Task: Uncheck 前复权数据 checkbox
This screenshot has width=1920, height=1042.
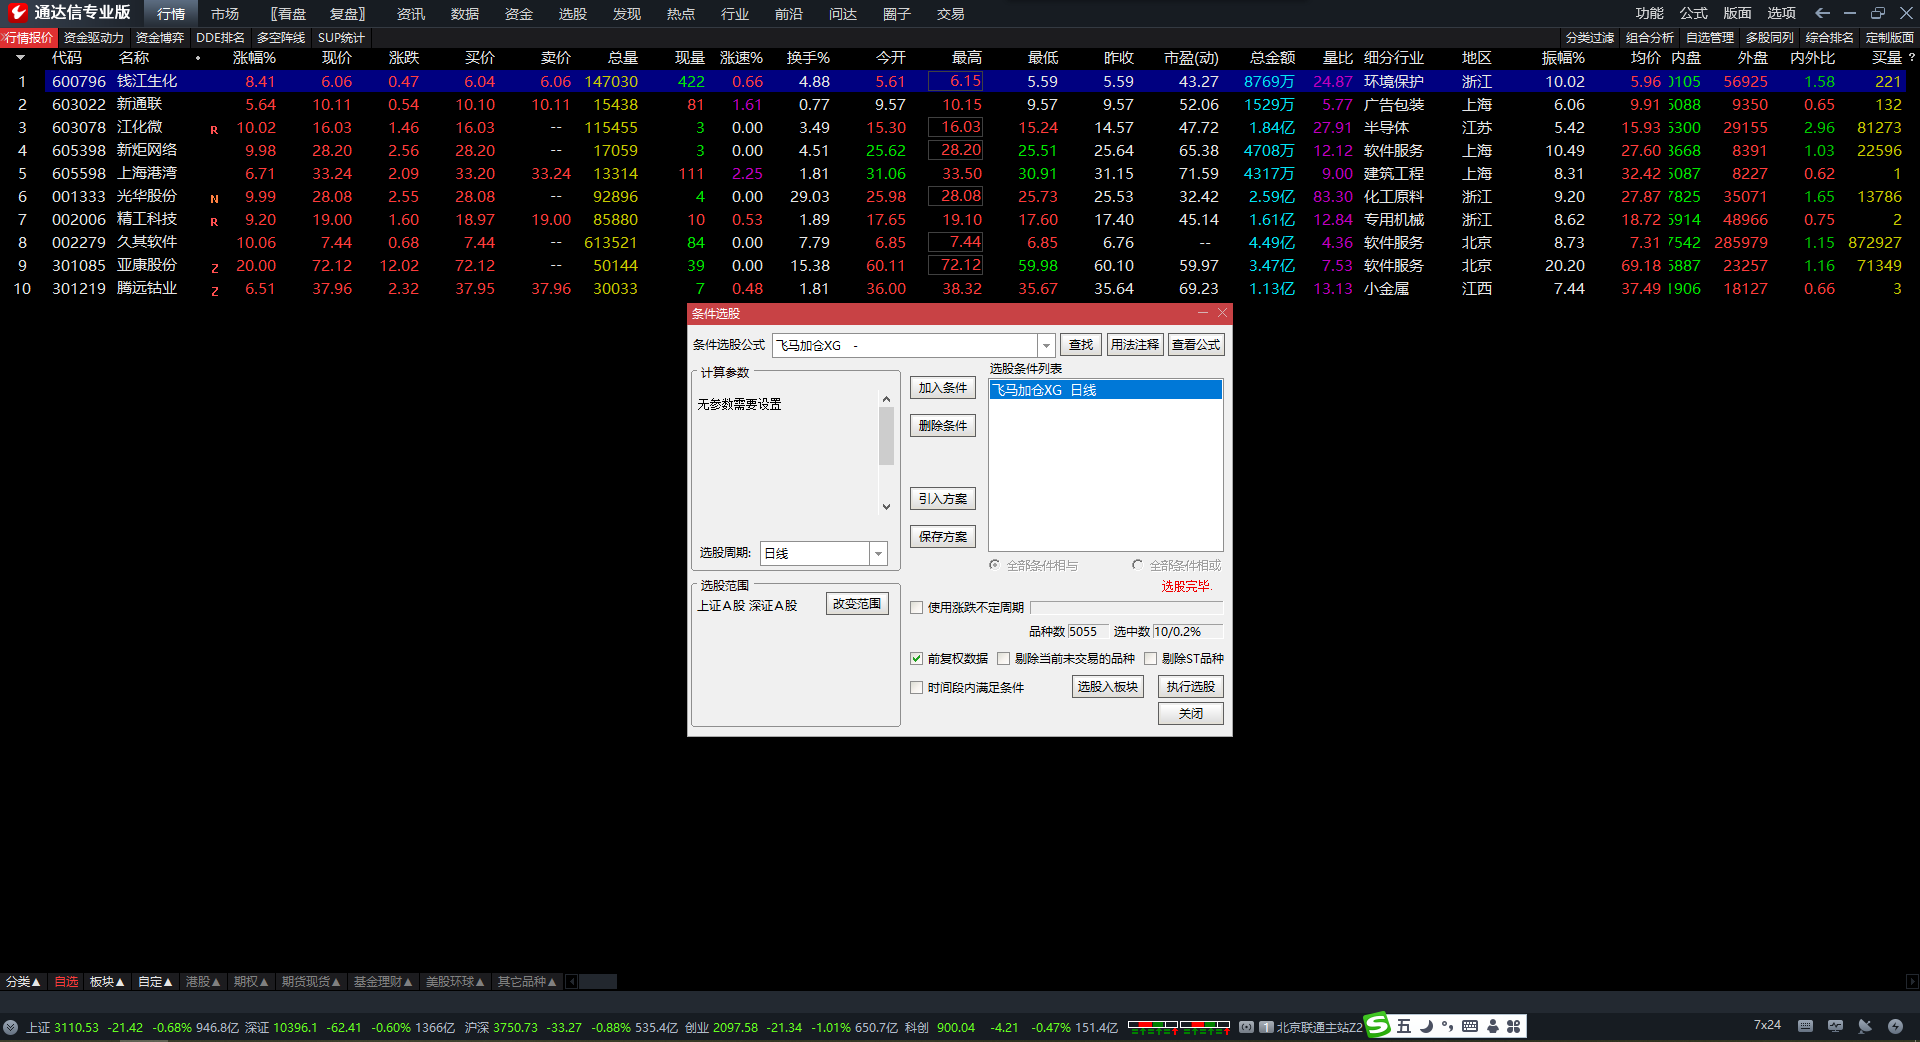Action: (x=916, y=658)
